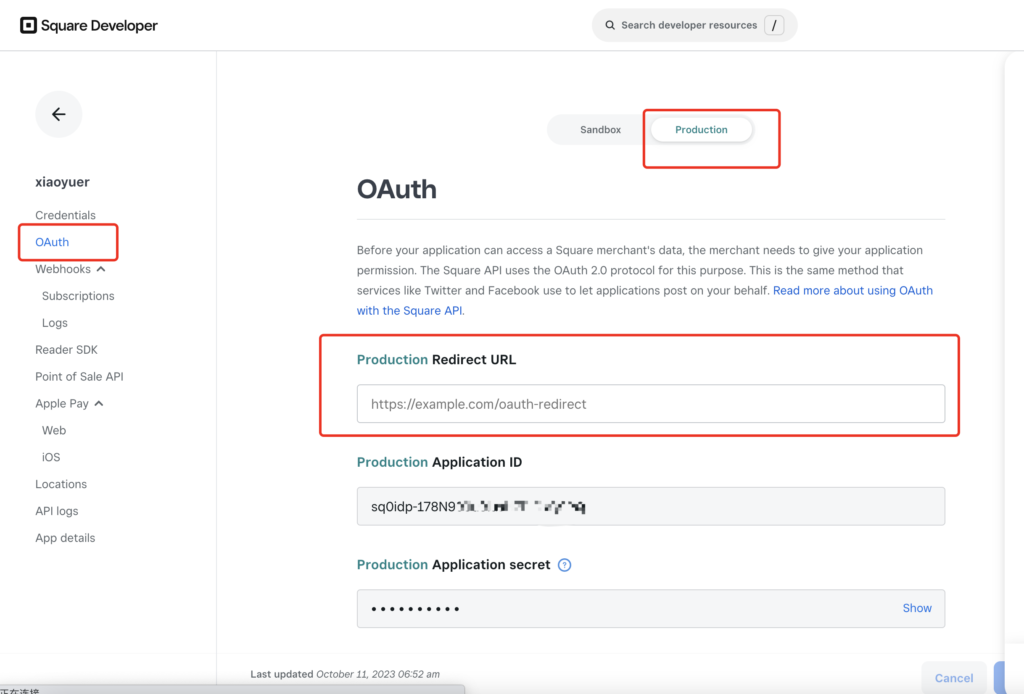This screenshot has height=694, width=1024.
Task: Open the Read more about OAuth link
Action: [645, 300]
